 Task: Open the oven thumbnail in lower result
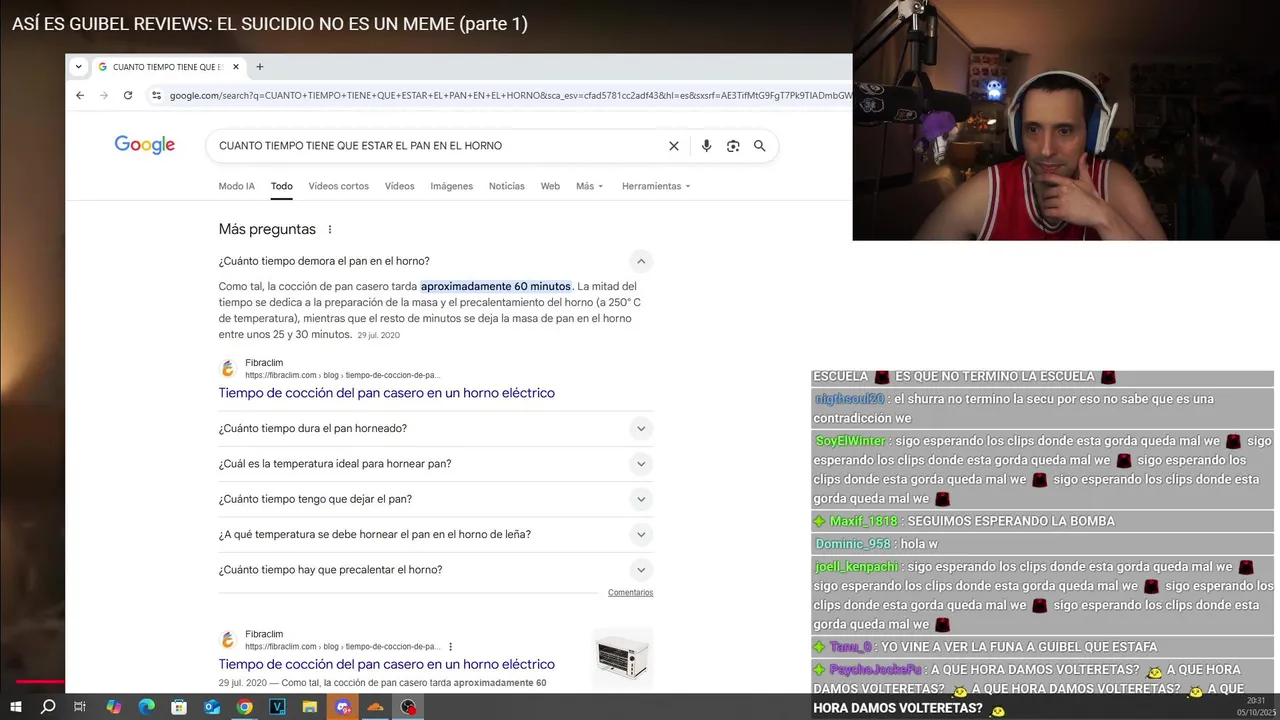623,657
